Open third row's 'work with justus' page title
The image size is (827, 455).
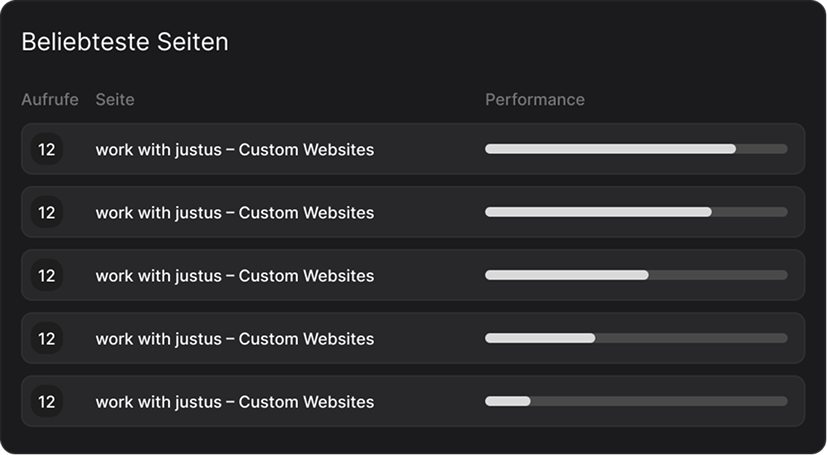point(234,276)
